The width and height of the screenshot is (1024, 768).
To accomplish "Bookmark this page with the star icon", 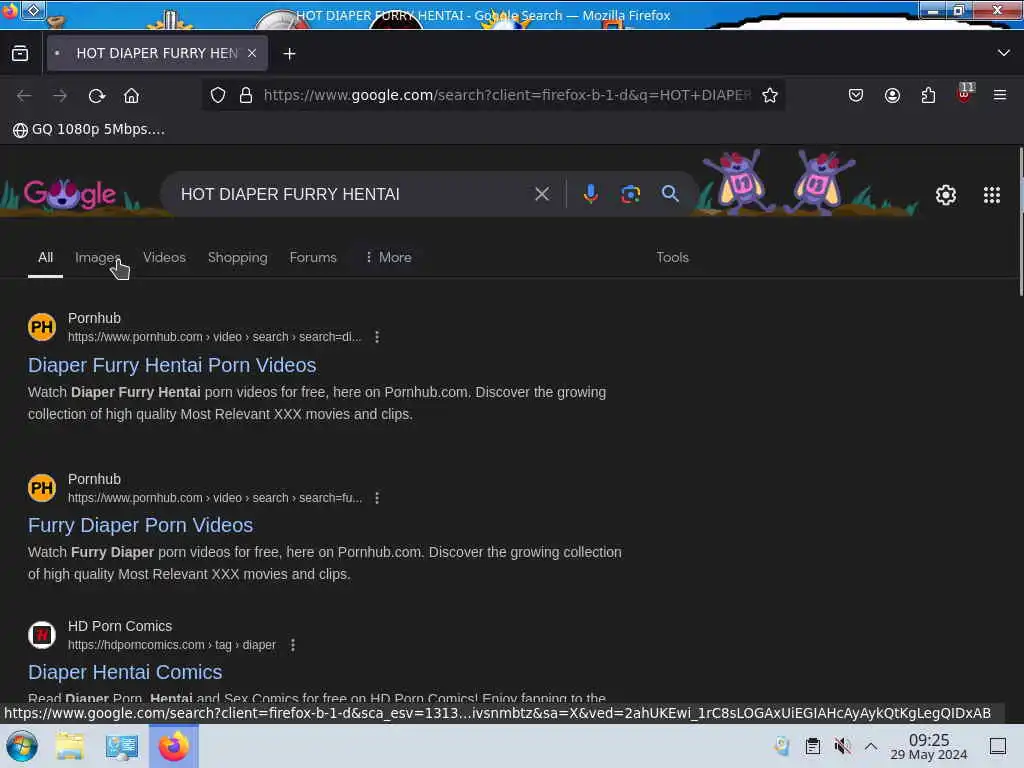I will pyautogui.click(x=770, y=95).
